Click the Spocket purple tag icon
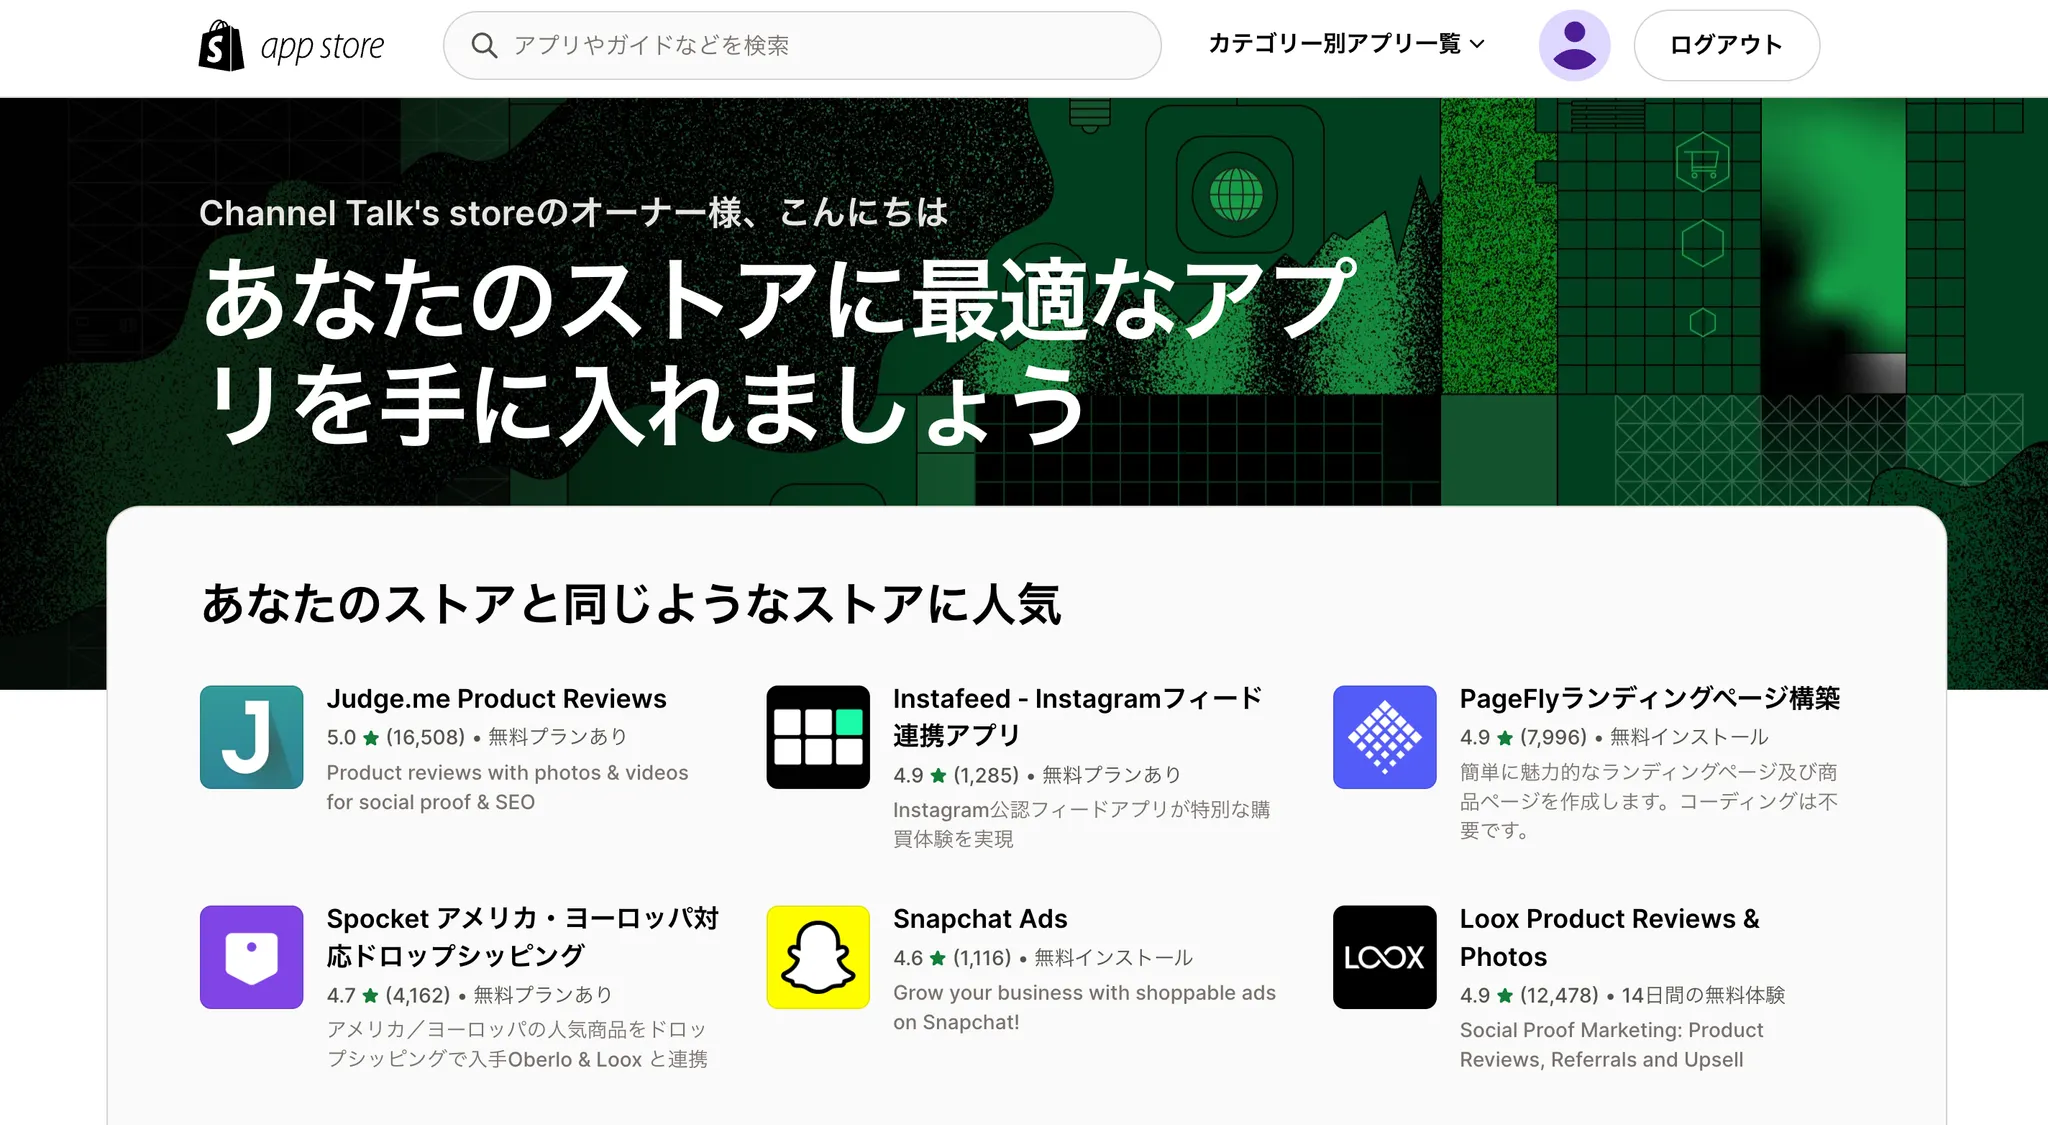Image resolution: width=2048 pixels, height=1125 pixels. click(x=251, y=957)
